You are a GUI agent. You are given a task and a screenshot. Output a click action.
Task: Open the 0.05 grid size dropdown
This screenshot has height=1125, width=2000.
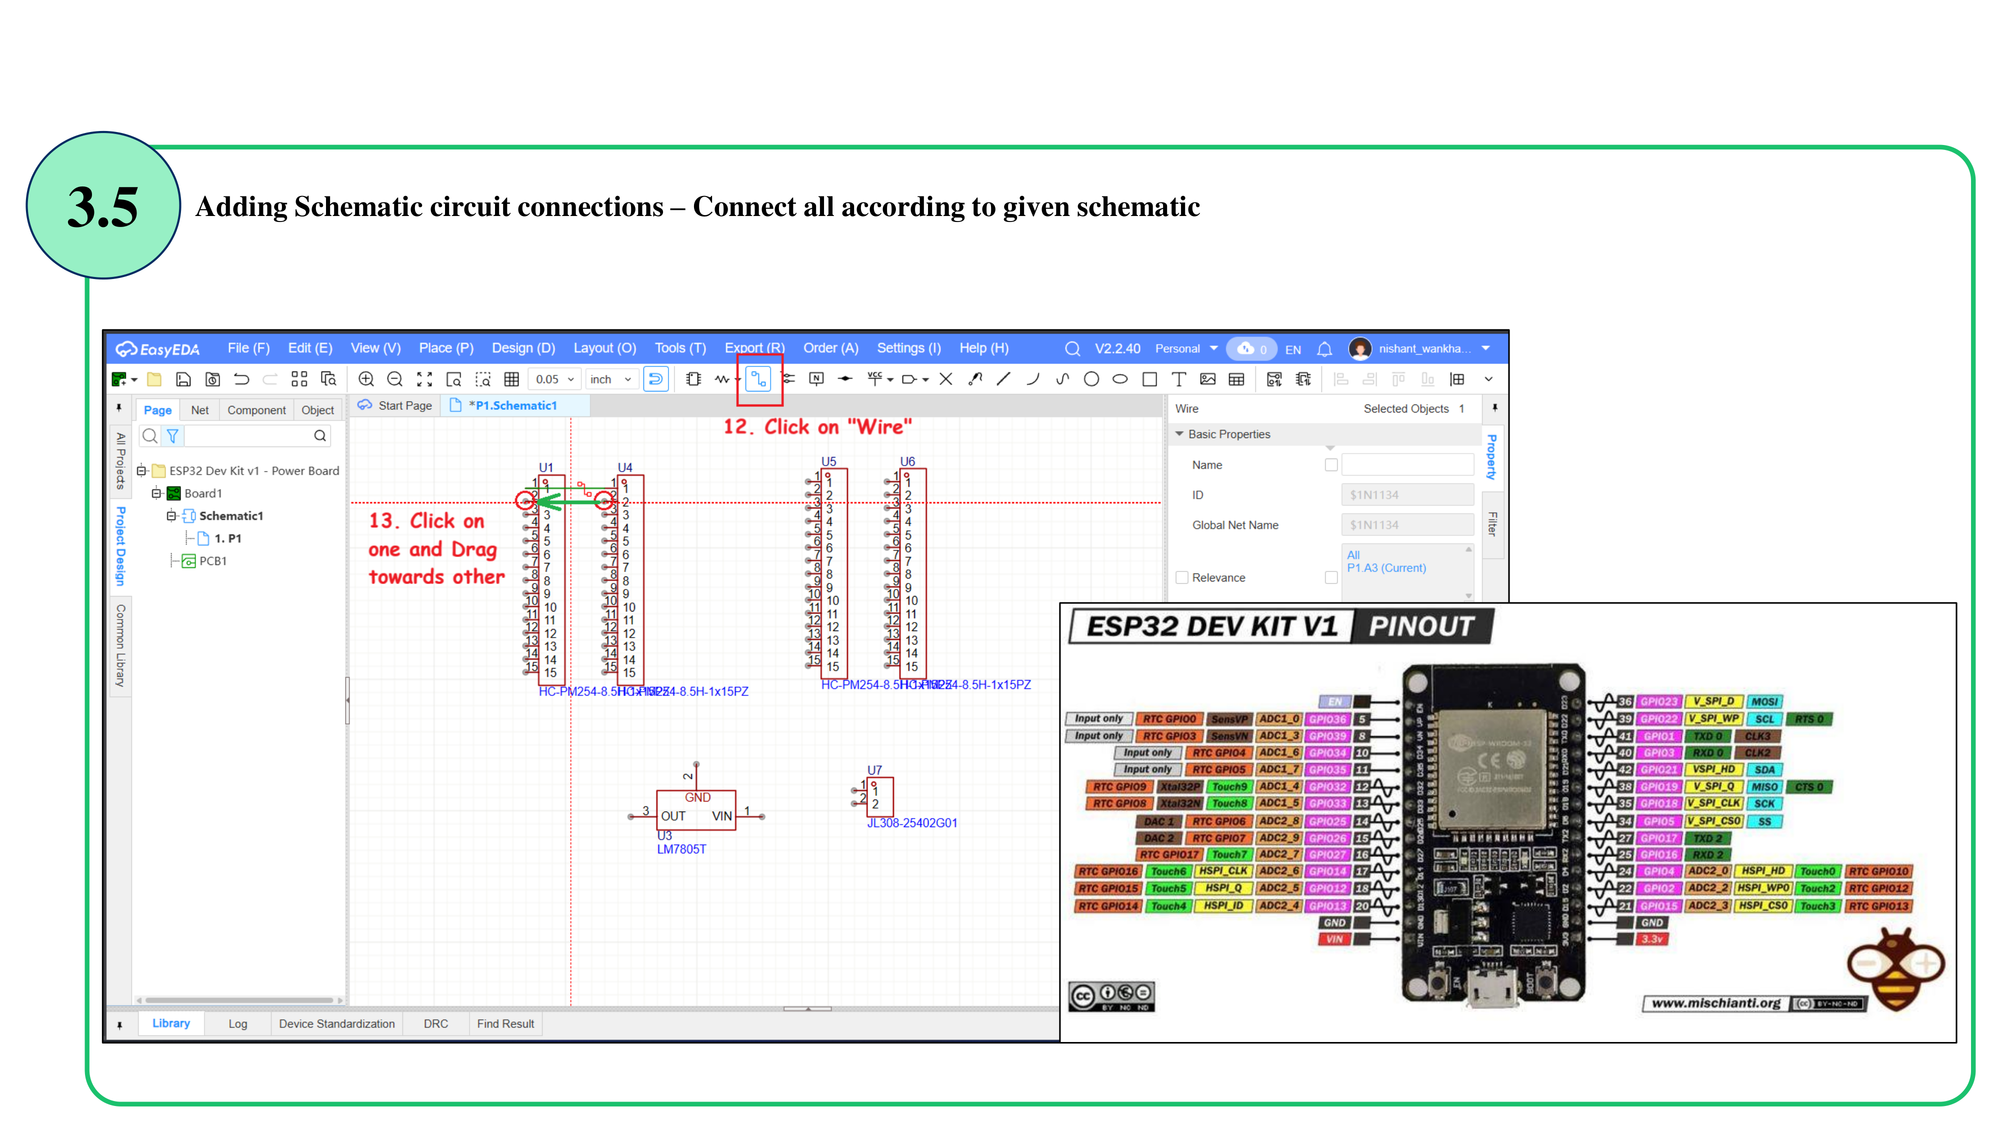coord(555,379)
